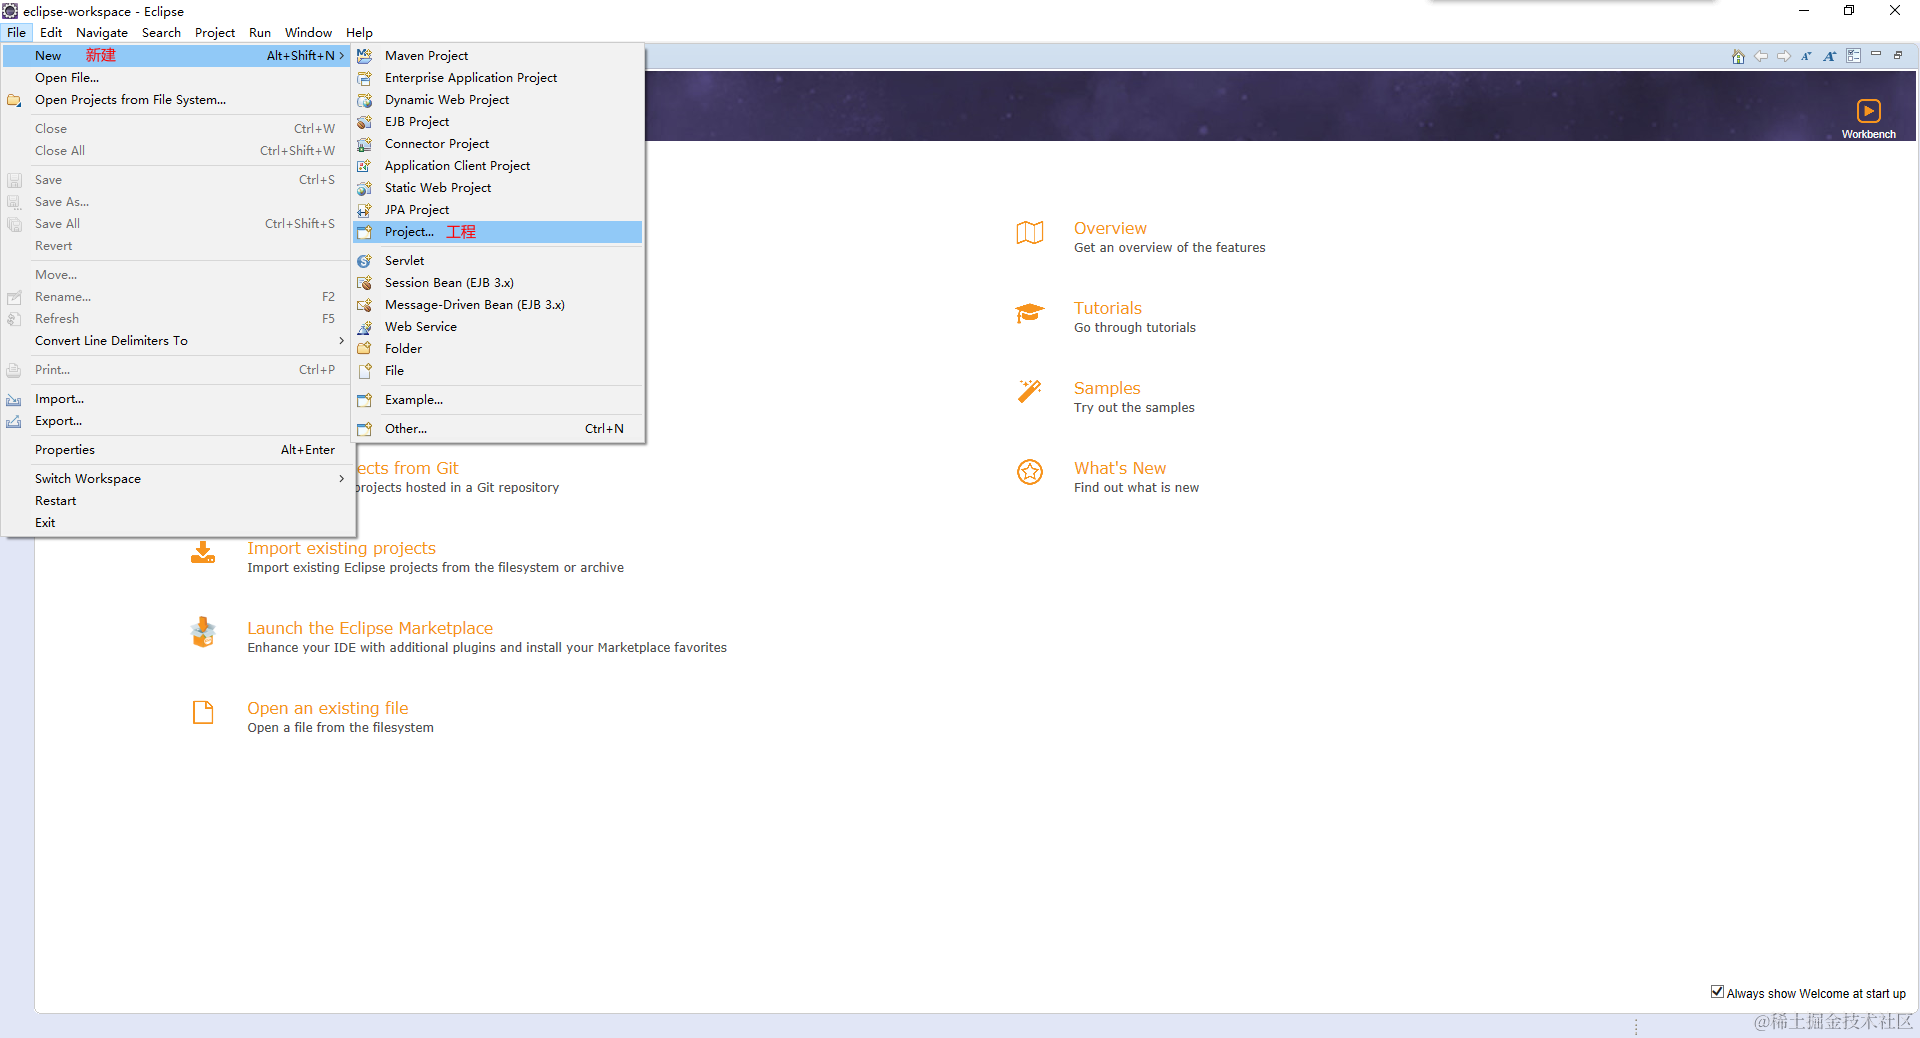Screen dimensions: 1920x1038
Task: Open the Navigate menu
Action: click(102, 33)
